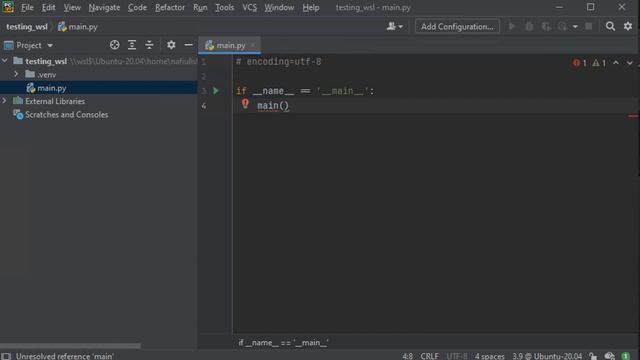Click the IDE status icon beside lock

click(x=609, y=356)
